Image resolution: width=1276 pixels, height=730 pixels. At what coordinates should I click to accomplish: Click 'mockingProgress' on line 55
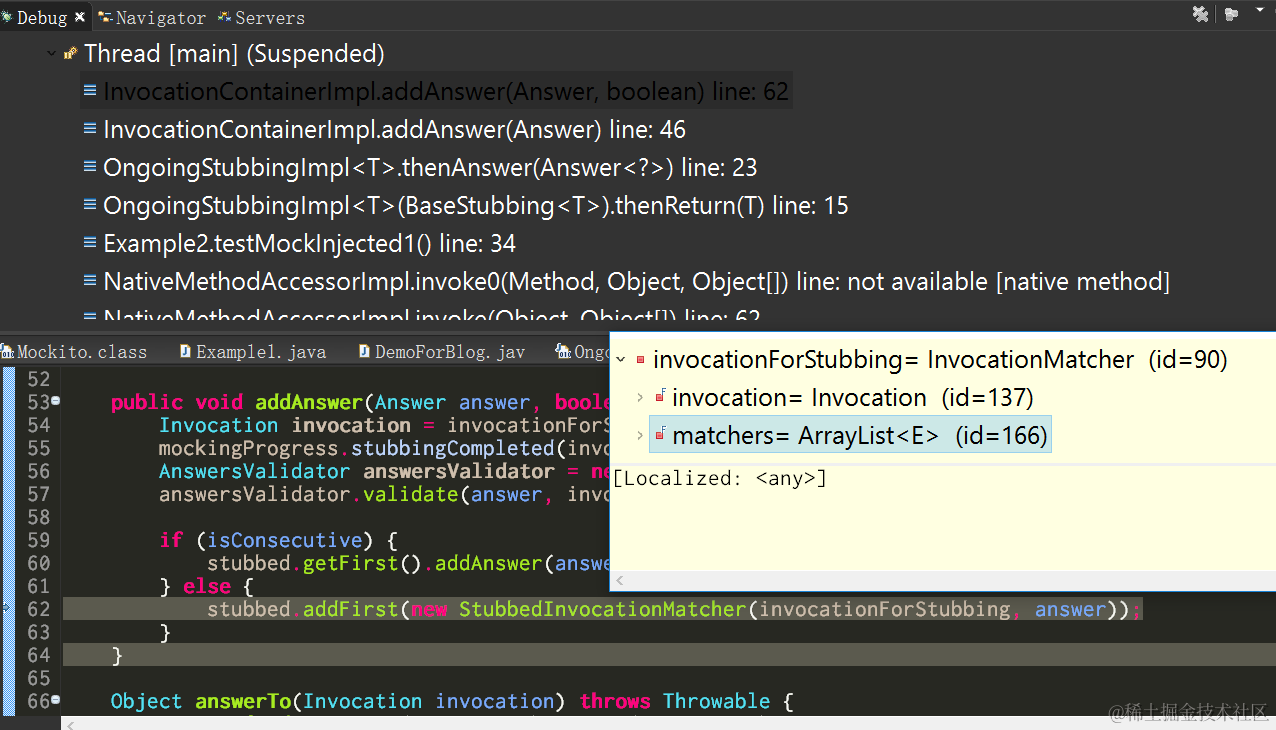(249, 448)
